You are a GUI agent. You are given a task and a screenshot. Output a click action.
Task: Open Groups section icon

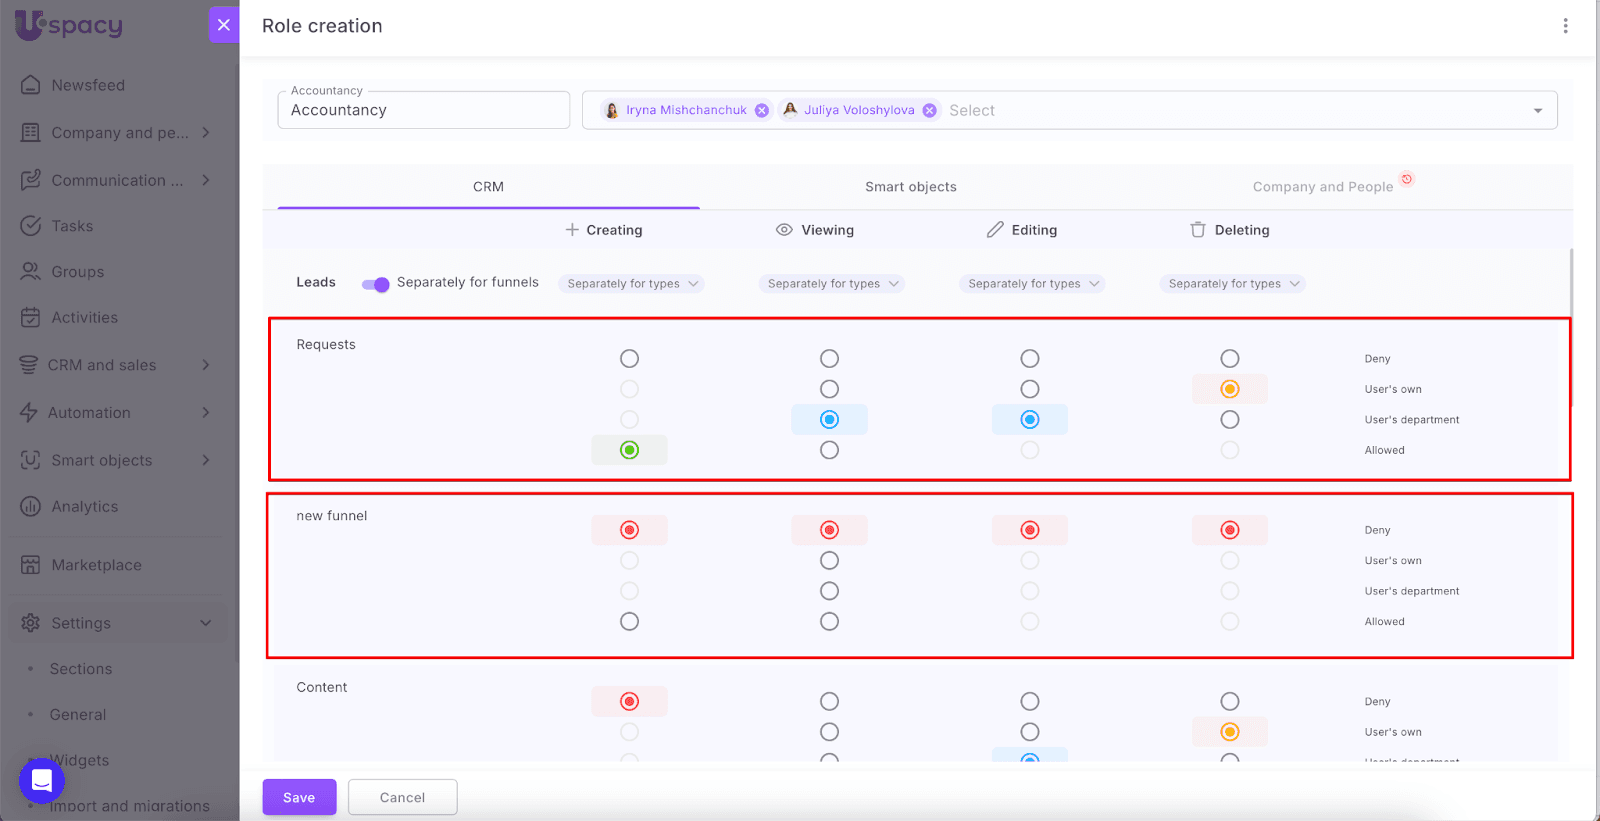(31, 272)
